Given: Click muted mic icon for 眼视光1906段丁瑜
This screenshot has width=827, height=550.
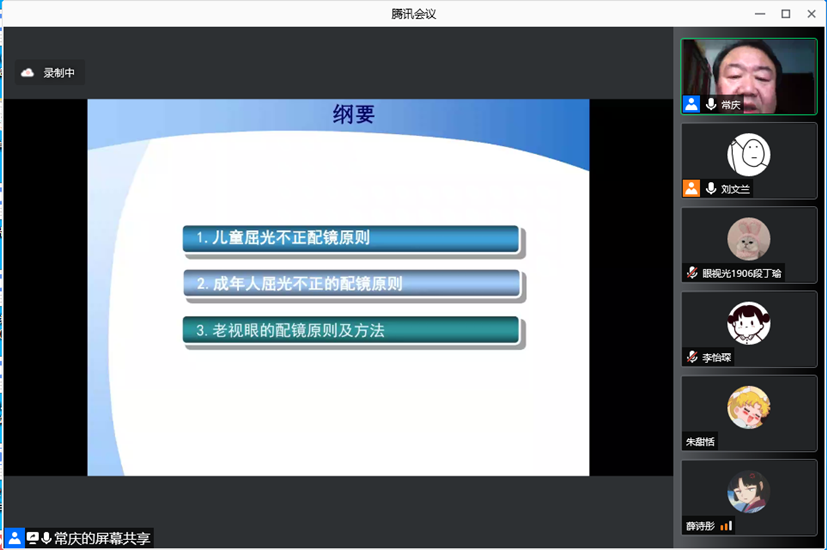Looking at the screenshot, I should (691, 273).
